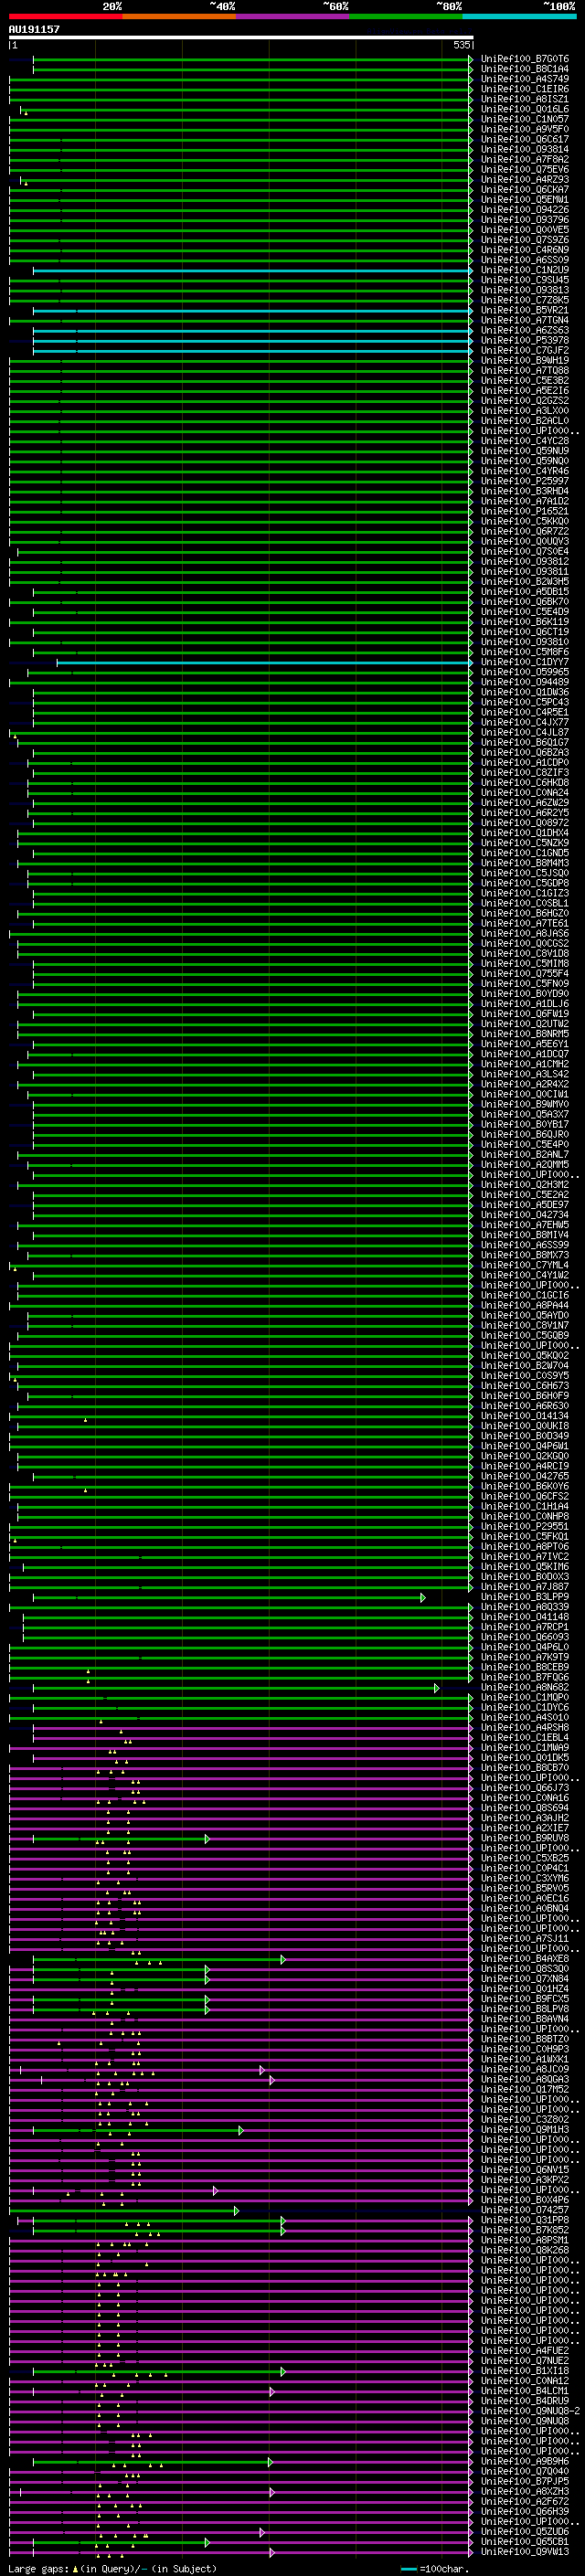This screenshot has height=2576, width=585.
Task: Open hit UniRef100_A4S749
Action: (524, 79)
